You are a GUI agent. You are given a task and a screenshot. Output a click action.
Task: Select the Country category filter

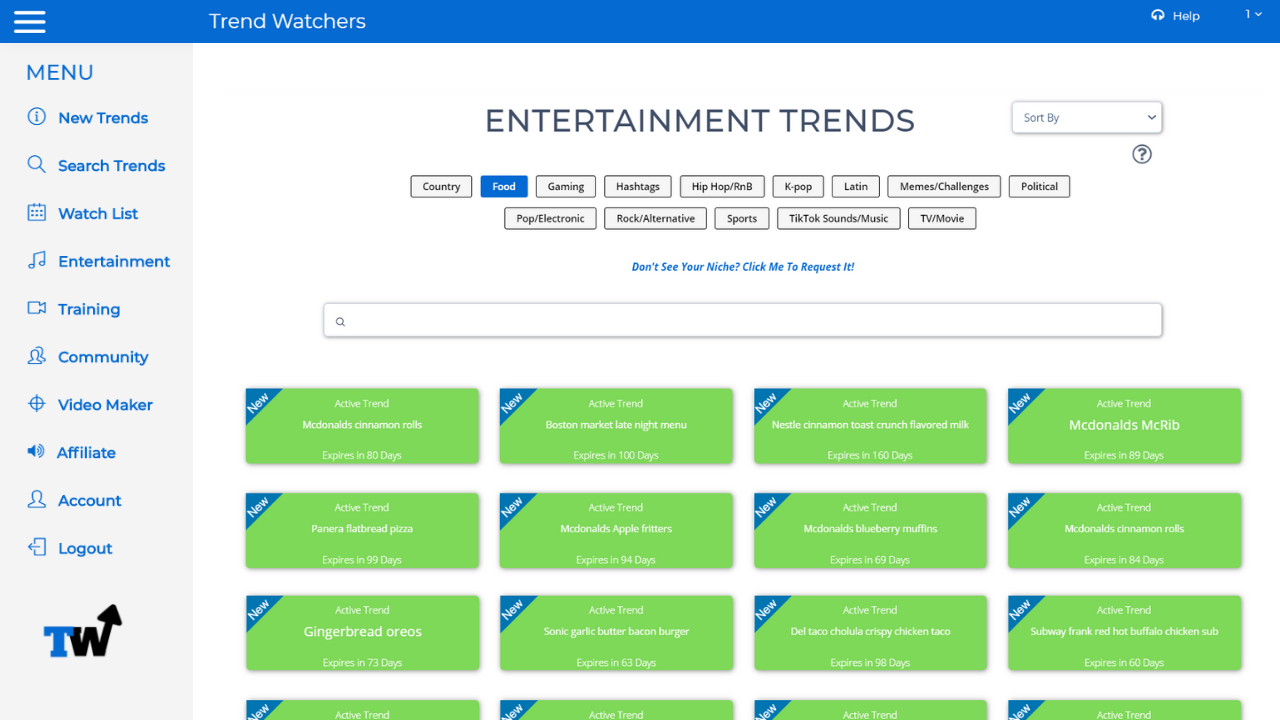[x=441, y=186]
